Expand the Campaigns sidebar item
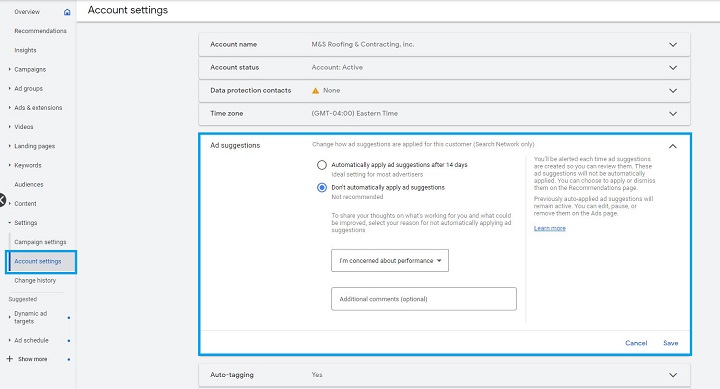 pyautogui.click(x=10, y=69)
